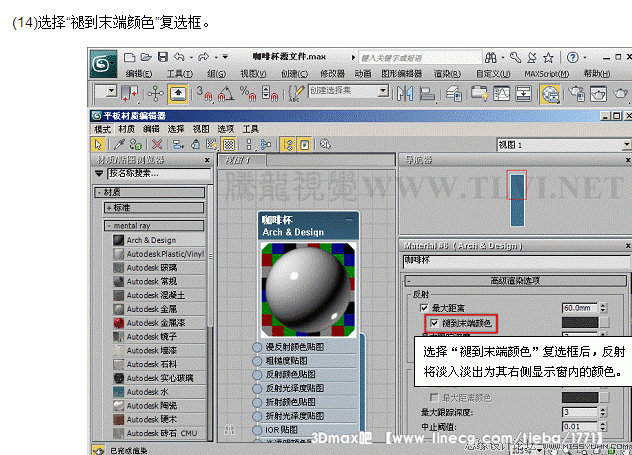Click the 粗糙度贴图 input socket circle

pyautogui.click(x=258, y=361)
